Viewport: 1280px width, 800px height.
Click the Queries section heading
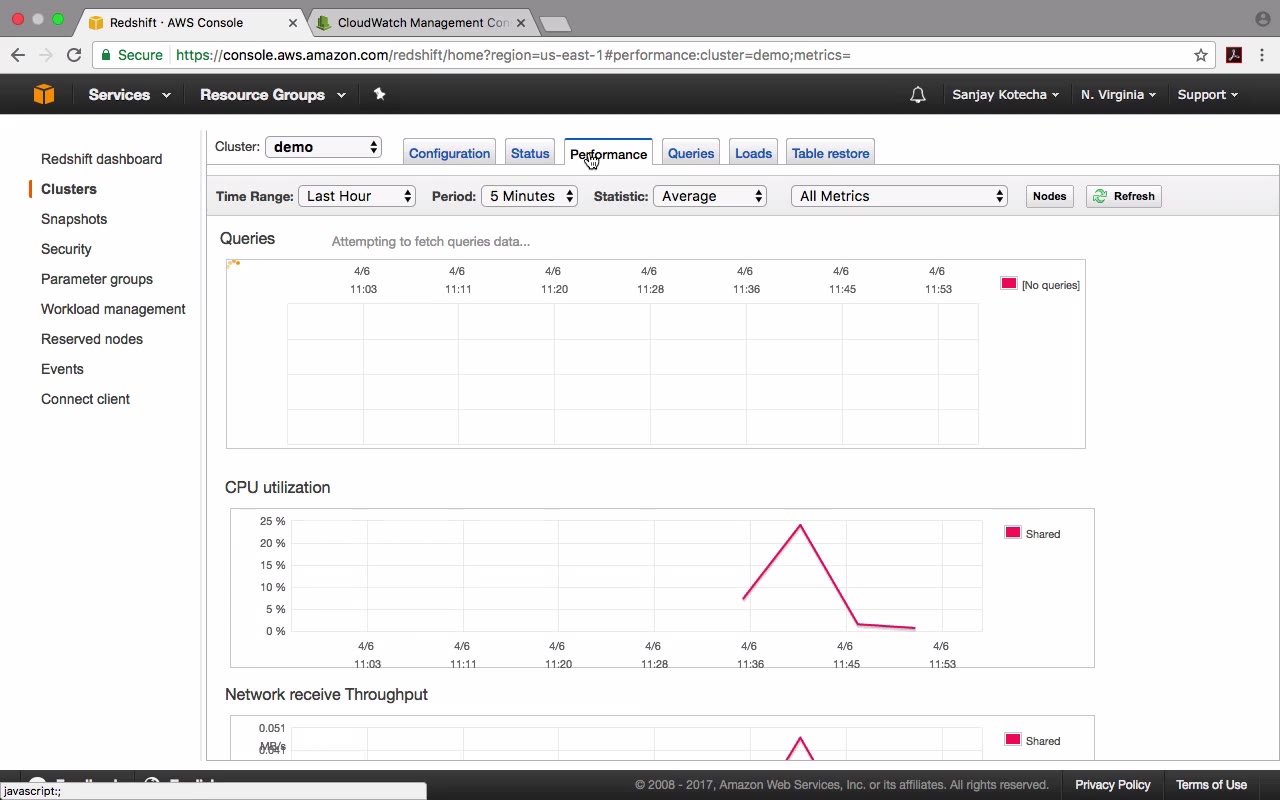[x=247, y=238]
